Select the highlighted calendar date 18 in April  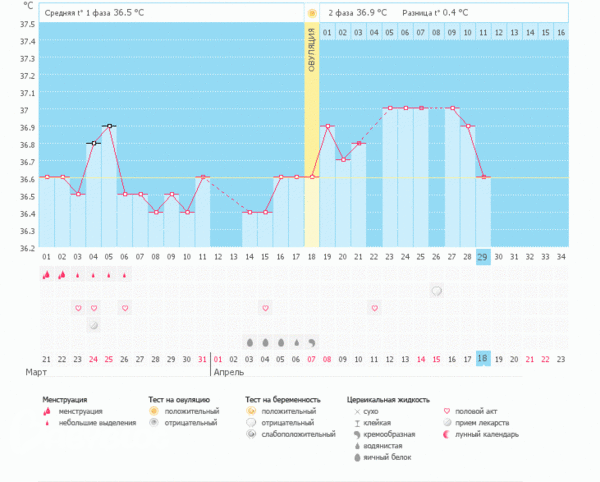tap(483, 358)
